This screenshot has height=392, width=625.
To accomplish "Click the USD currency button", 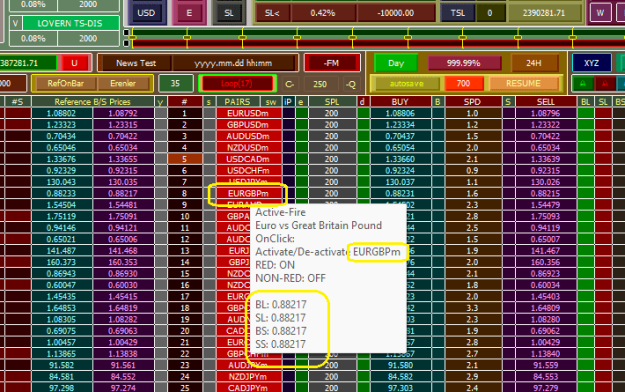I will [x=146, y=13].
